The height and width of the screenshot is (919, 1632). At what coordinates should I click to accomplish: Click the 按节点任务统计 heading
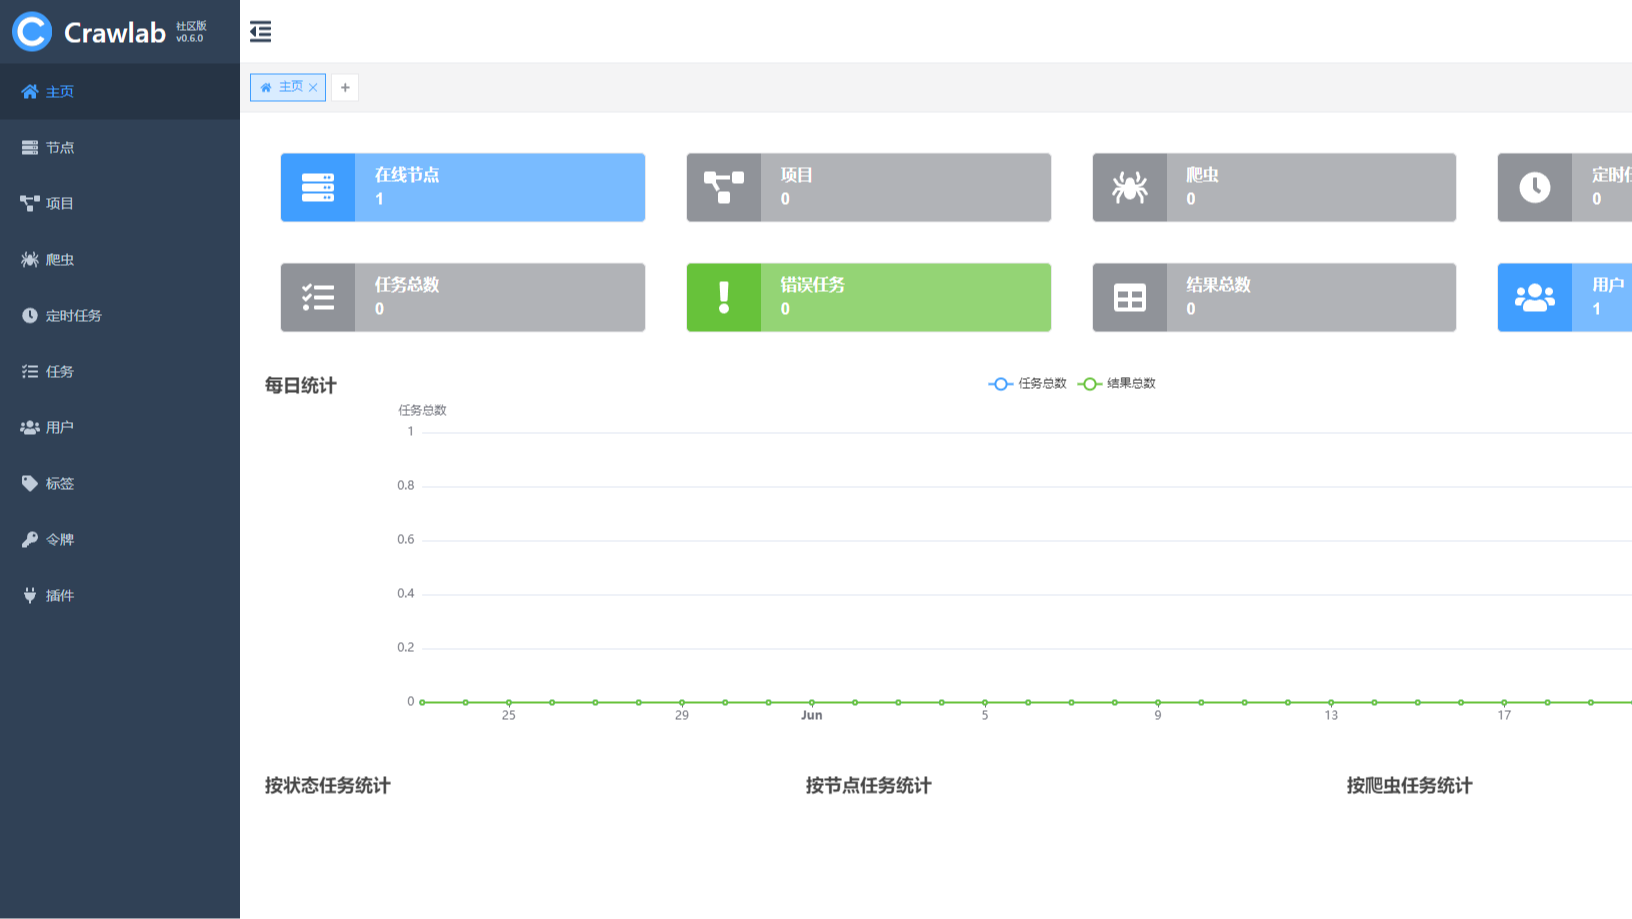(x=869, y=785)
